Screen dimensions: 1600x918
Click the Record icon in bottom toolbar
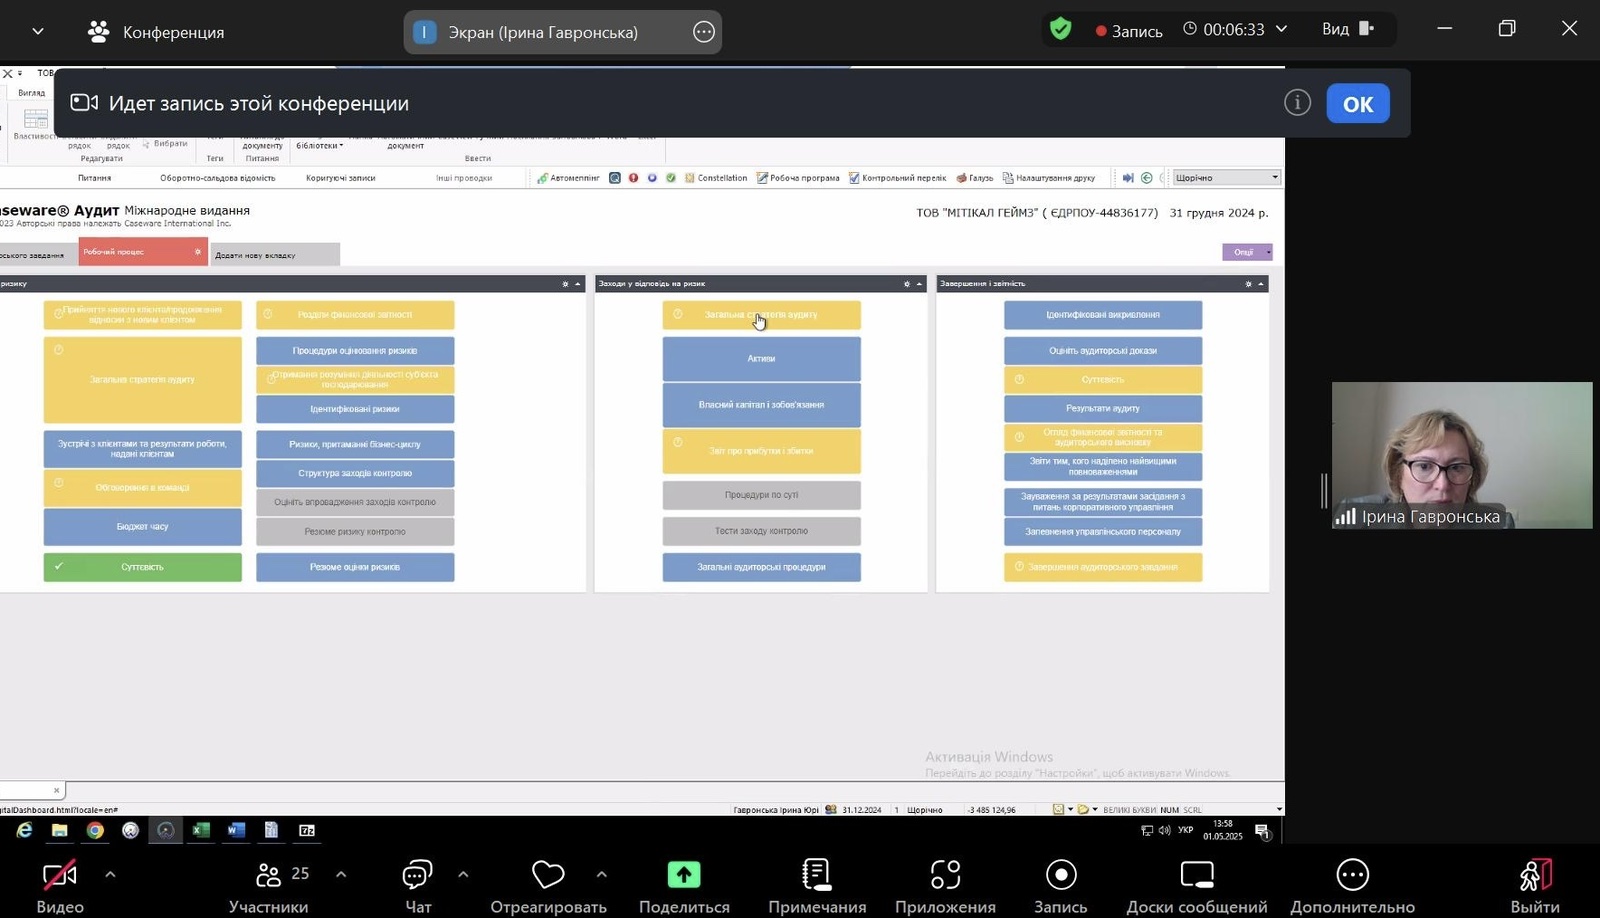[x=1060, y=875]
